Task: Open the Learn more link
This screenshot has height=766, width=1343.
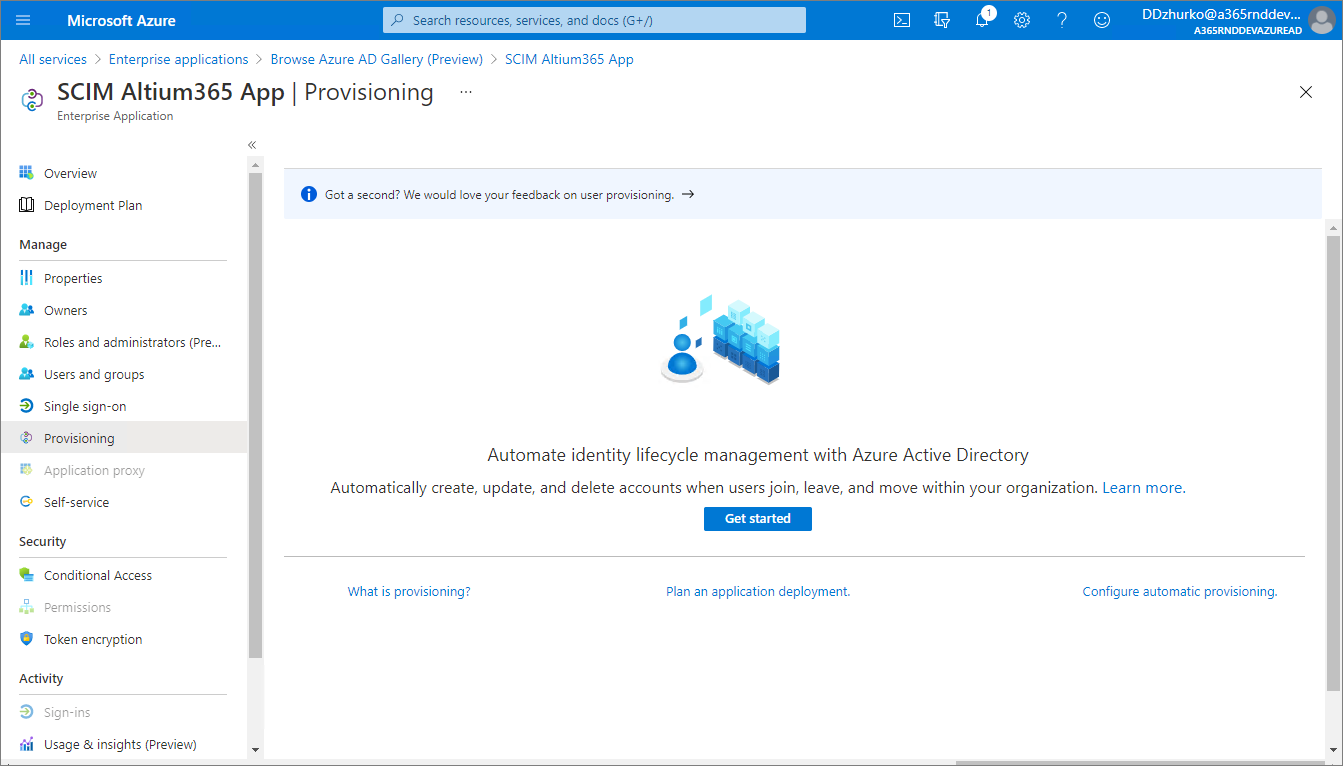Action: (1143, 488)
